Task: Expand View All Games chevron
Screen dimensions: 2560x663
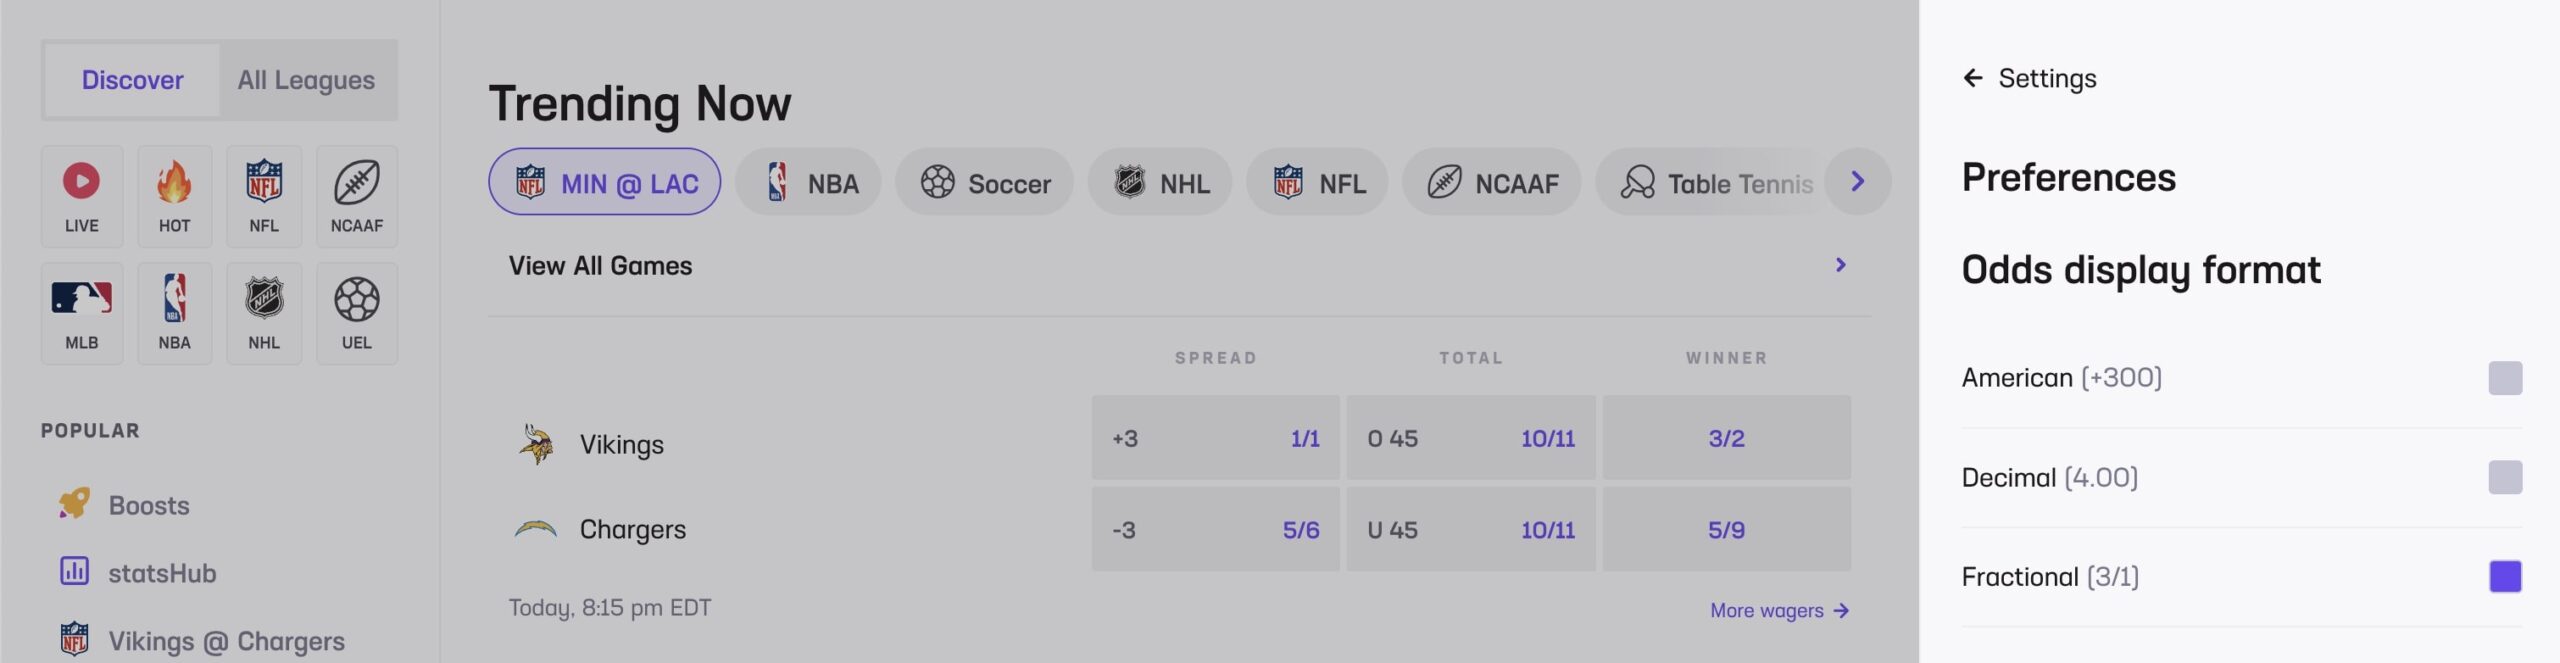Action: click(1840, 265)
